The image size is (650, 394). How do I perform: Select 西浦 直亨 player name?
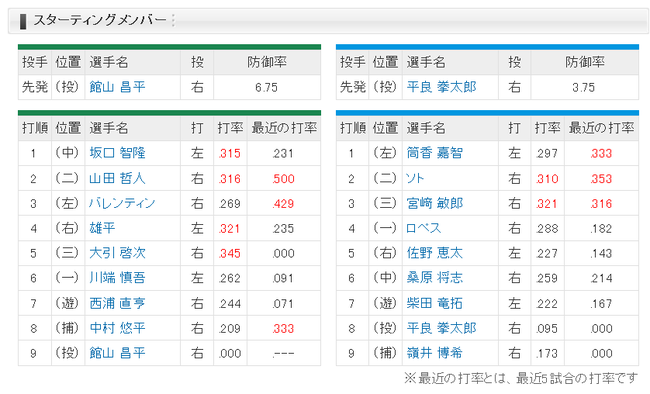point(117,303)
